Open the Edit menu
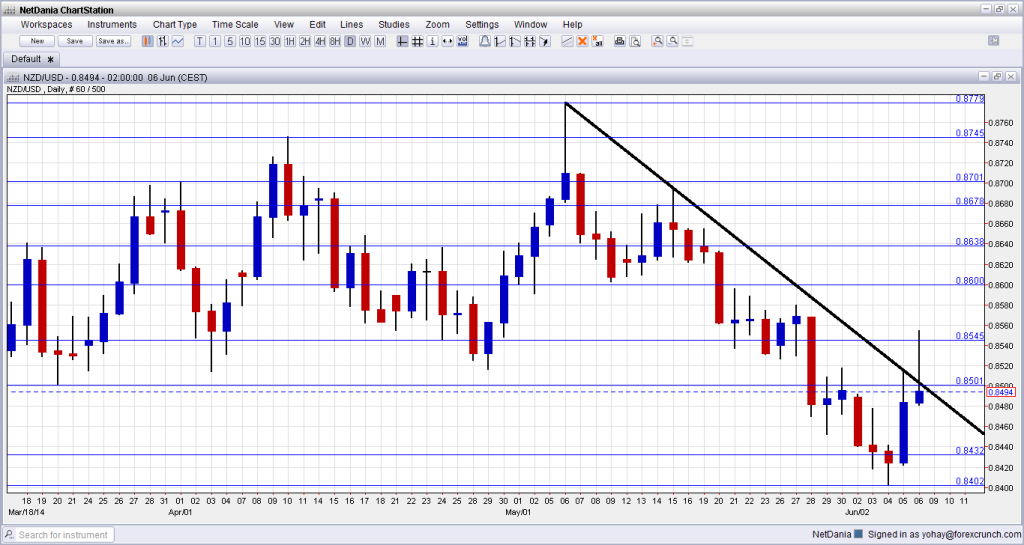The image size is (1024, 545). point(317,25)
